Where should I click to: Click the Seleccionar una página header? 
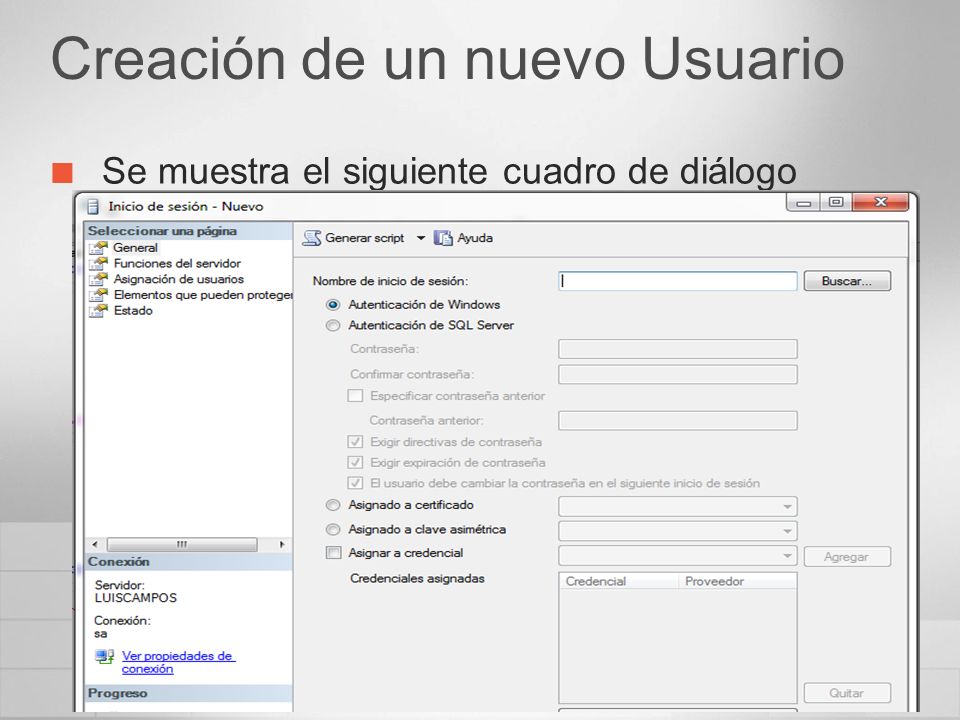pyautogui.click(x=189, y=231)
